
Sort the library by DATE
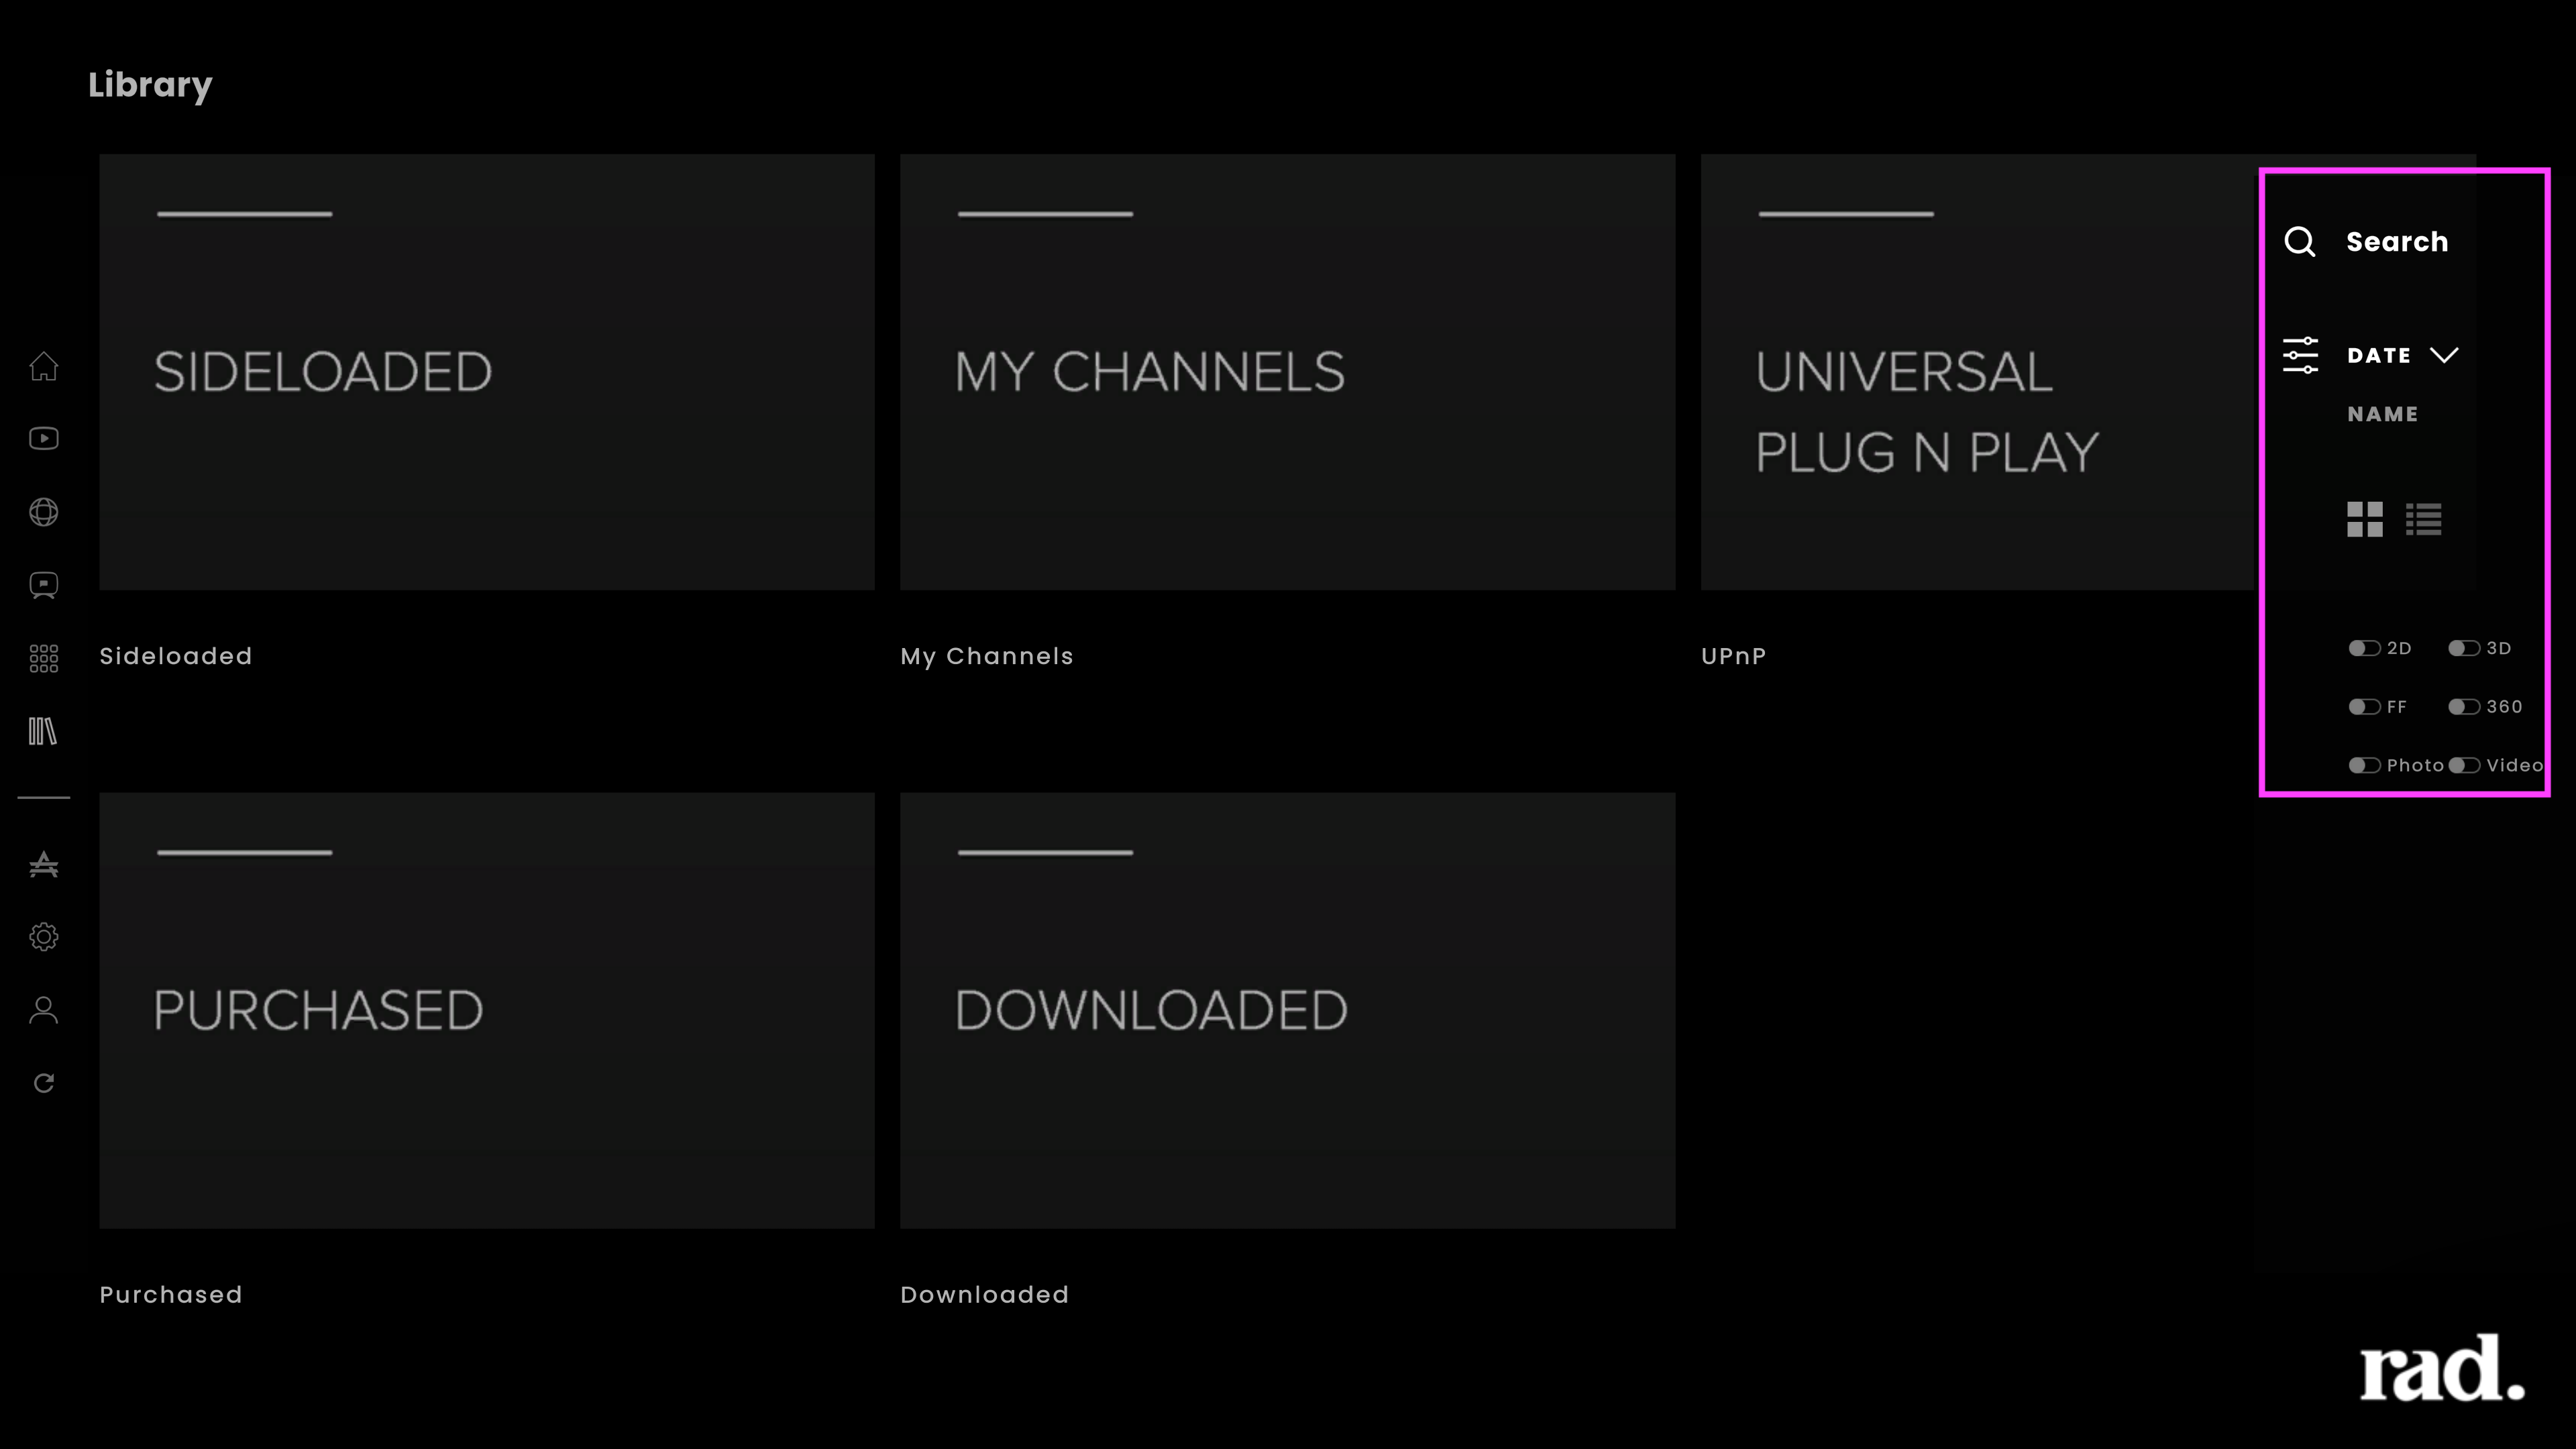[x=2378, y=355]
